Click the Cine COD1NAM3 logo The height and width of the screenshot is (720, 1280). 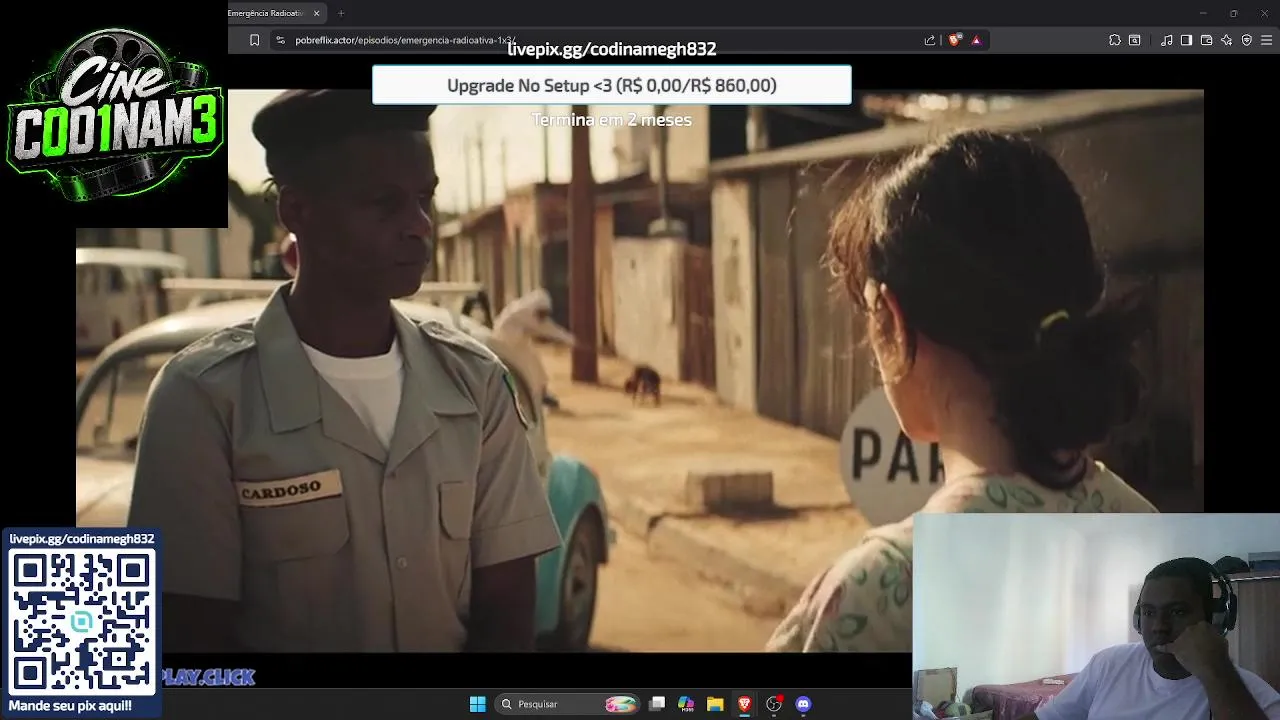tap(114, 114)
